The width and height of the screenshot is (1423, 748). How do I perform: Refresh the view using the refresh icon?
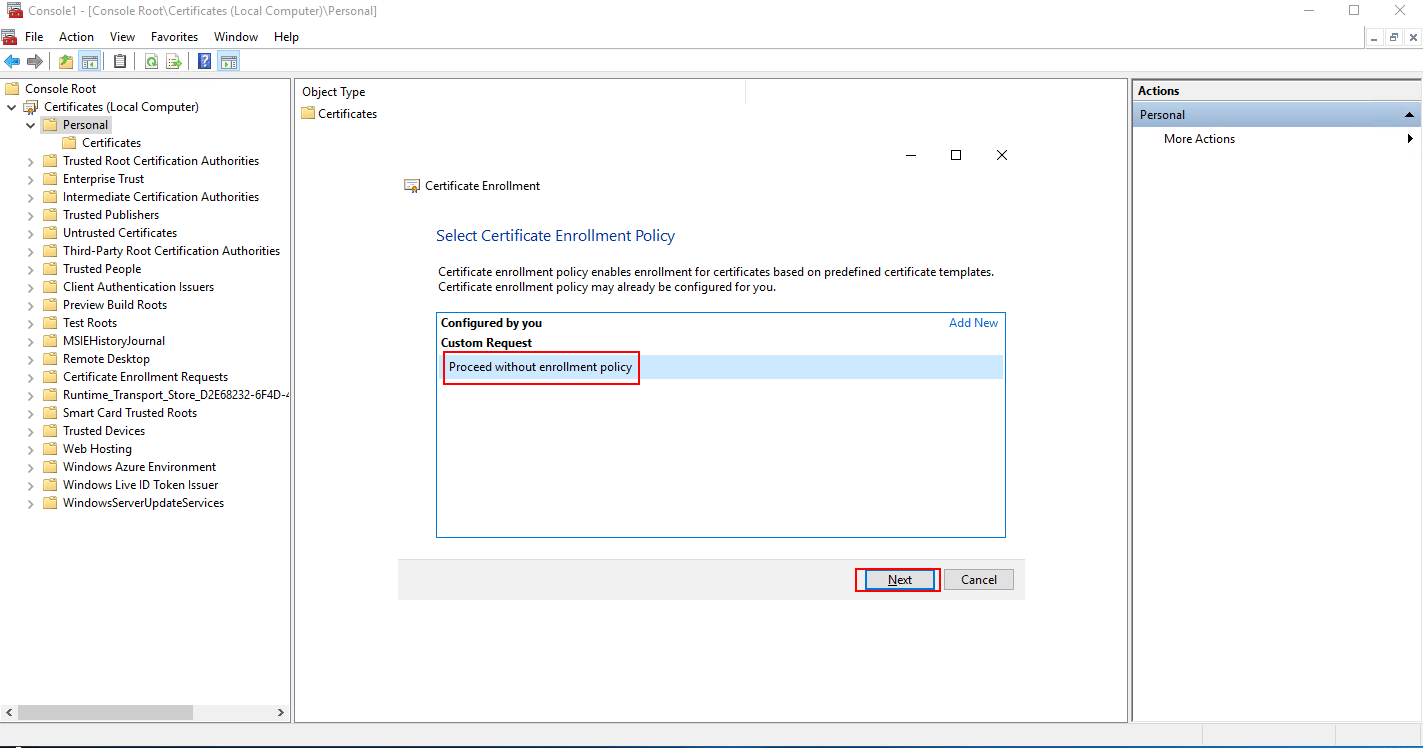151,60
